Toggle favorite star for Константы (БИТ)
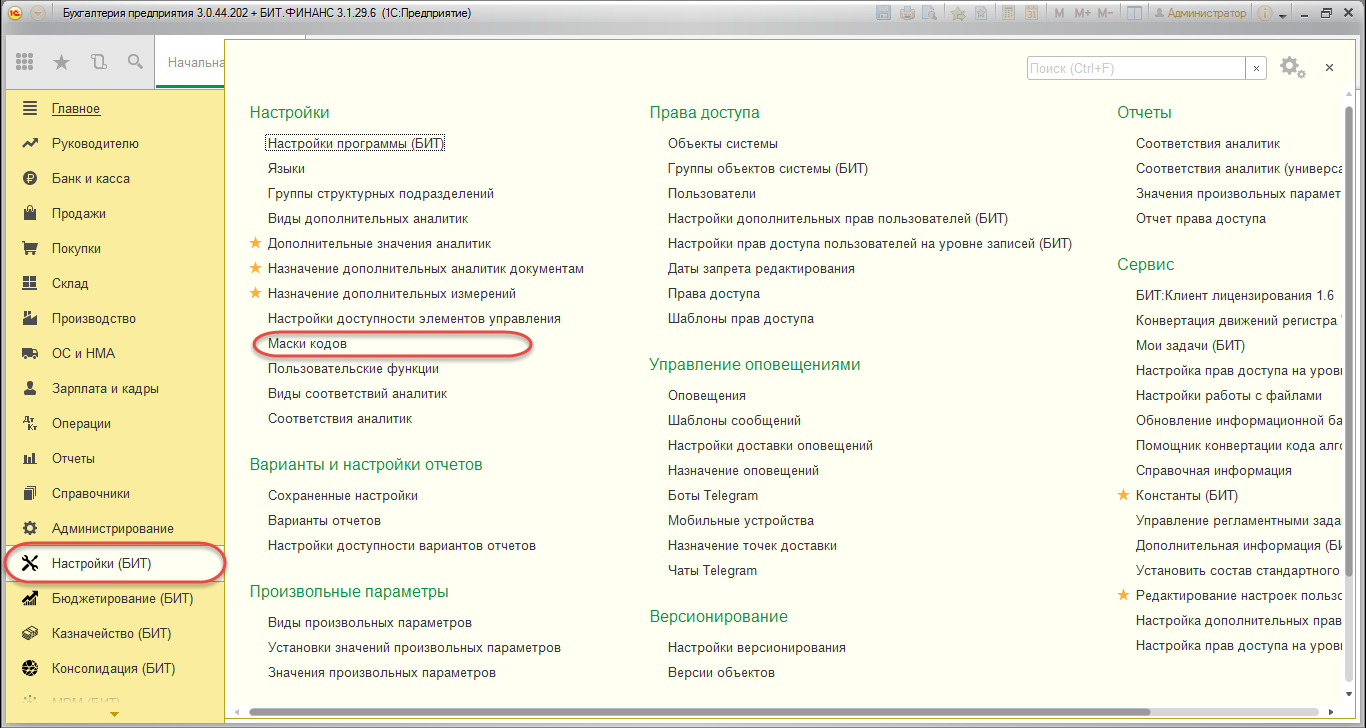This screenshot has width=1366, height=728. pos(1124,495)
